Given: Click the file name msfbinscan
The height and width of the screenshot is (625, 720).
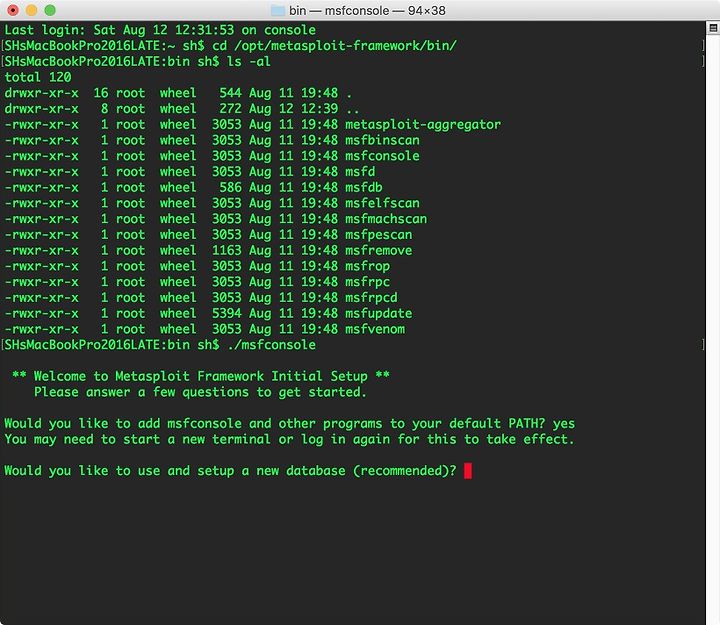Looking at the screenshot, I should coord(382,140).
